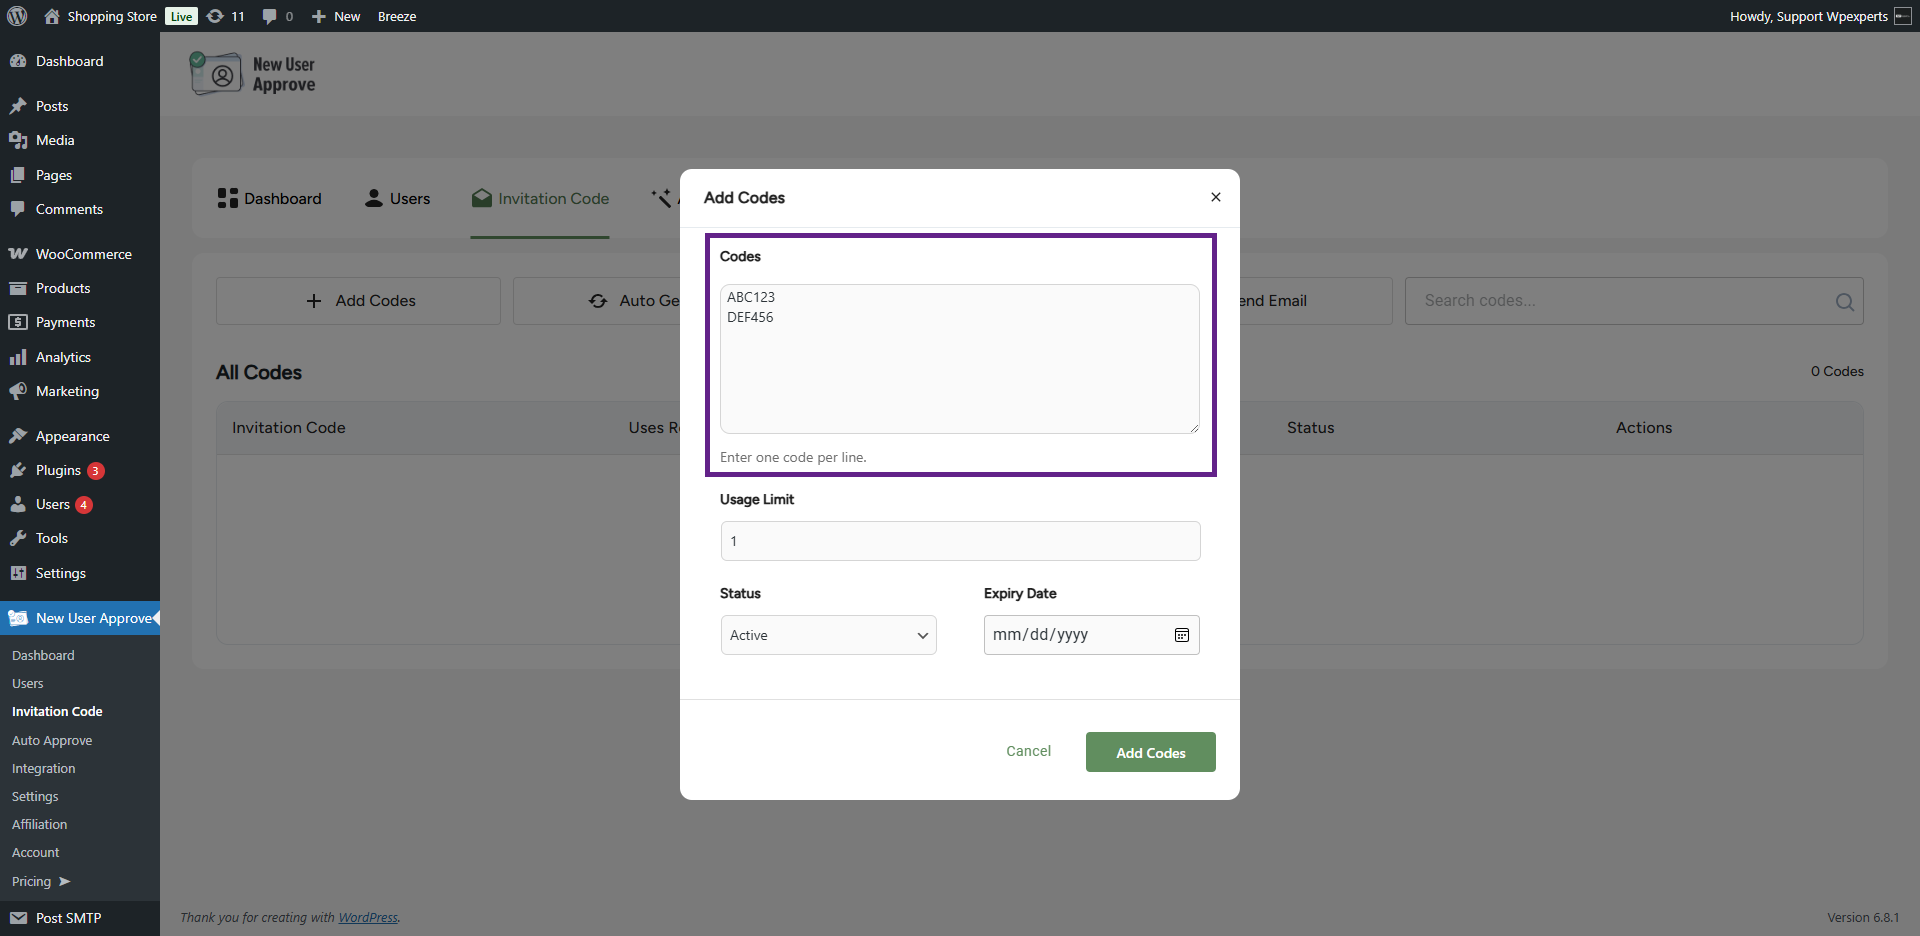Expand the Status dropdown

[828, 635]
